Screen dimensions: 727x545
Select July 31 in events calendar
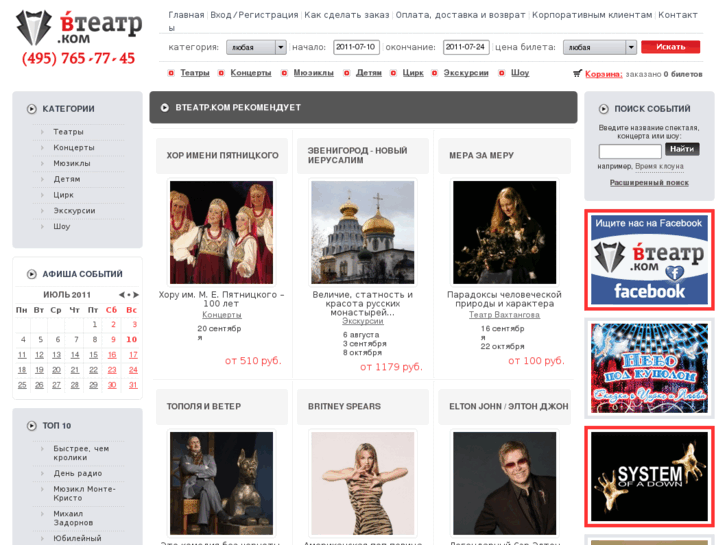[133, 385]
